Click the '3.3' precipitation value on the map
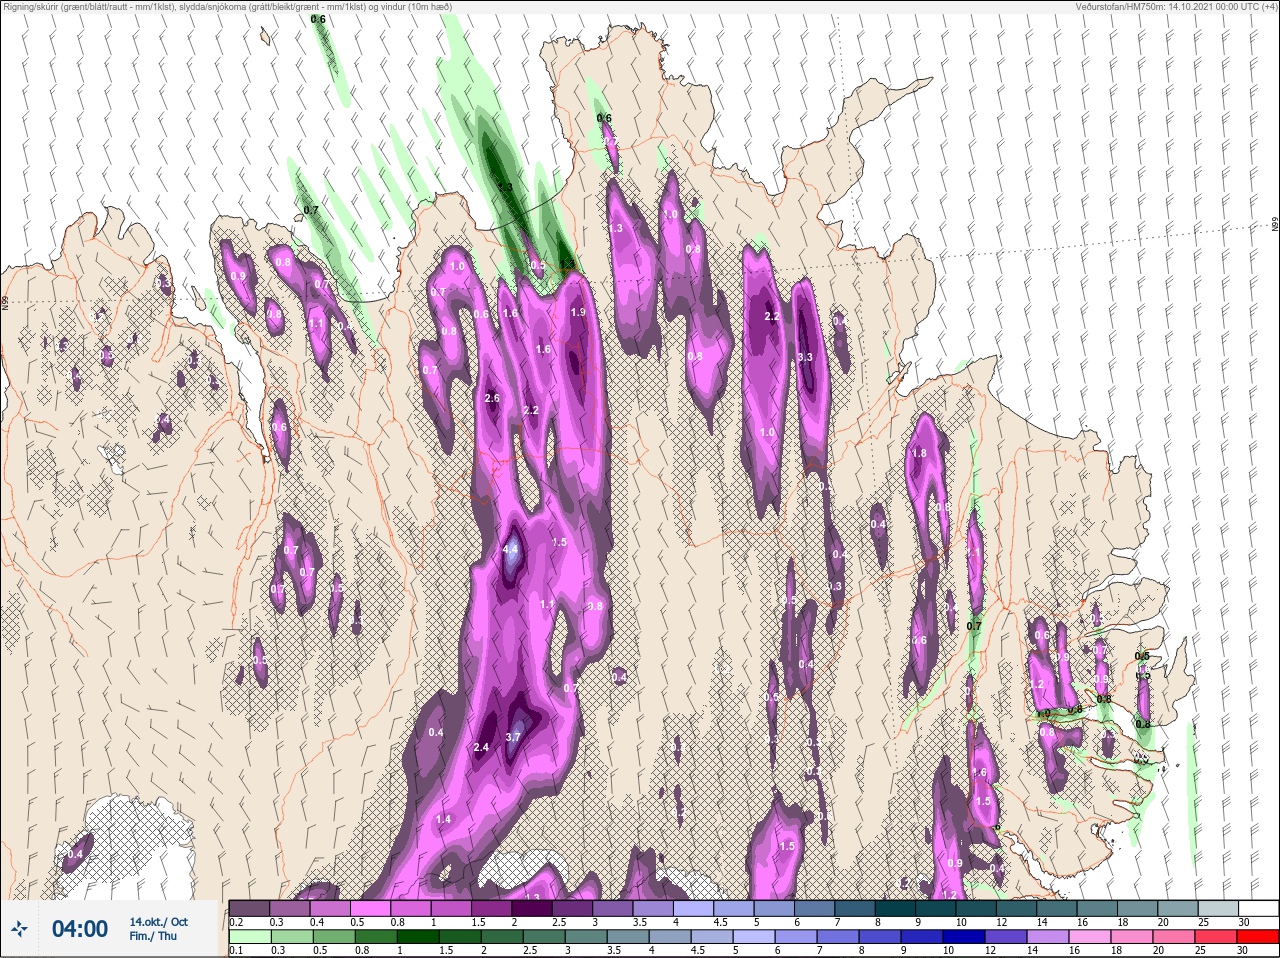This screenshot has height=958, width=1280. pyautogui.click(x=806, y=357)
